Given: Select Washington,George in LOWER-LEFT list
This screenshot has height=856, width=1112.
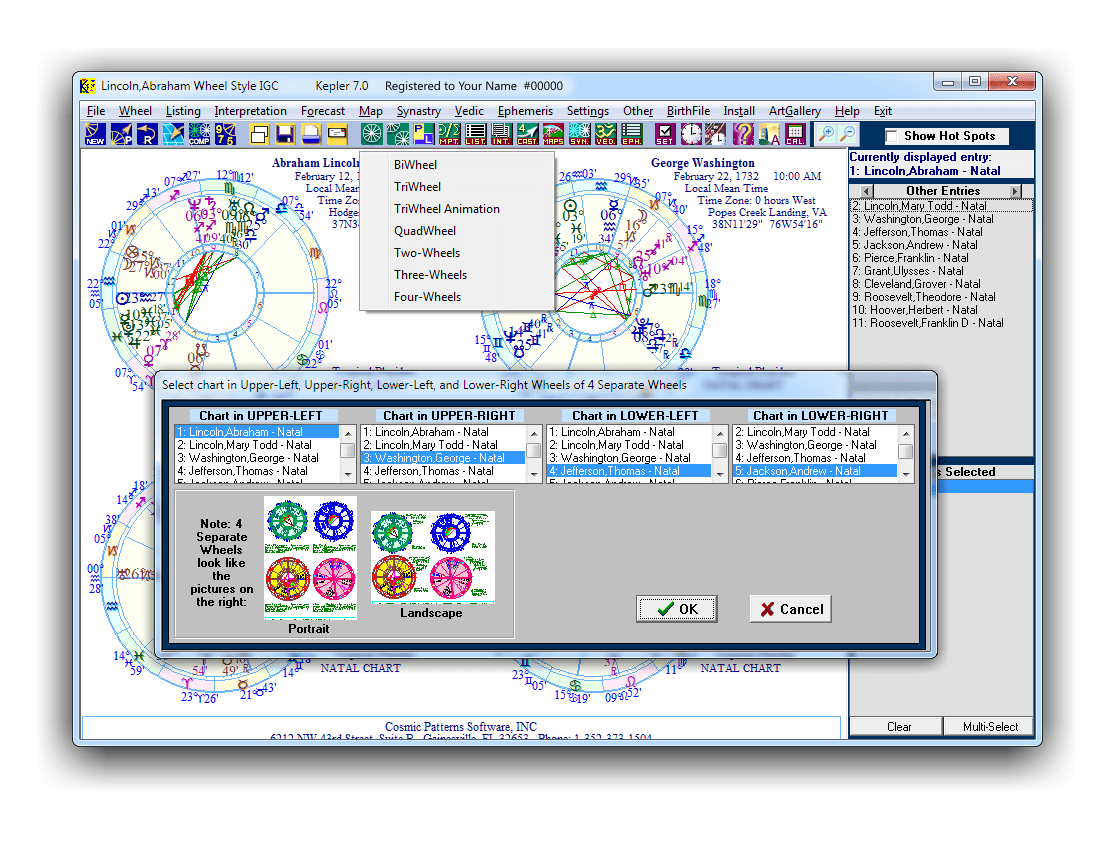Looking at the screenshot, I should tap(629, 458).
